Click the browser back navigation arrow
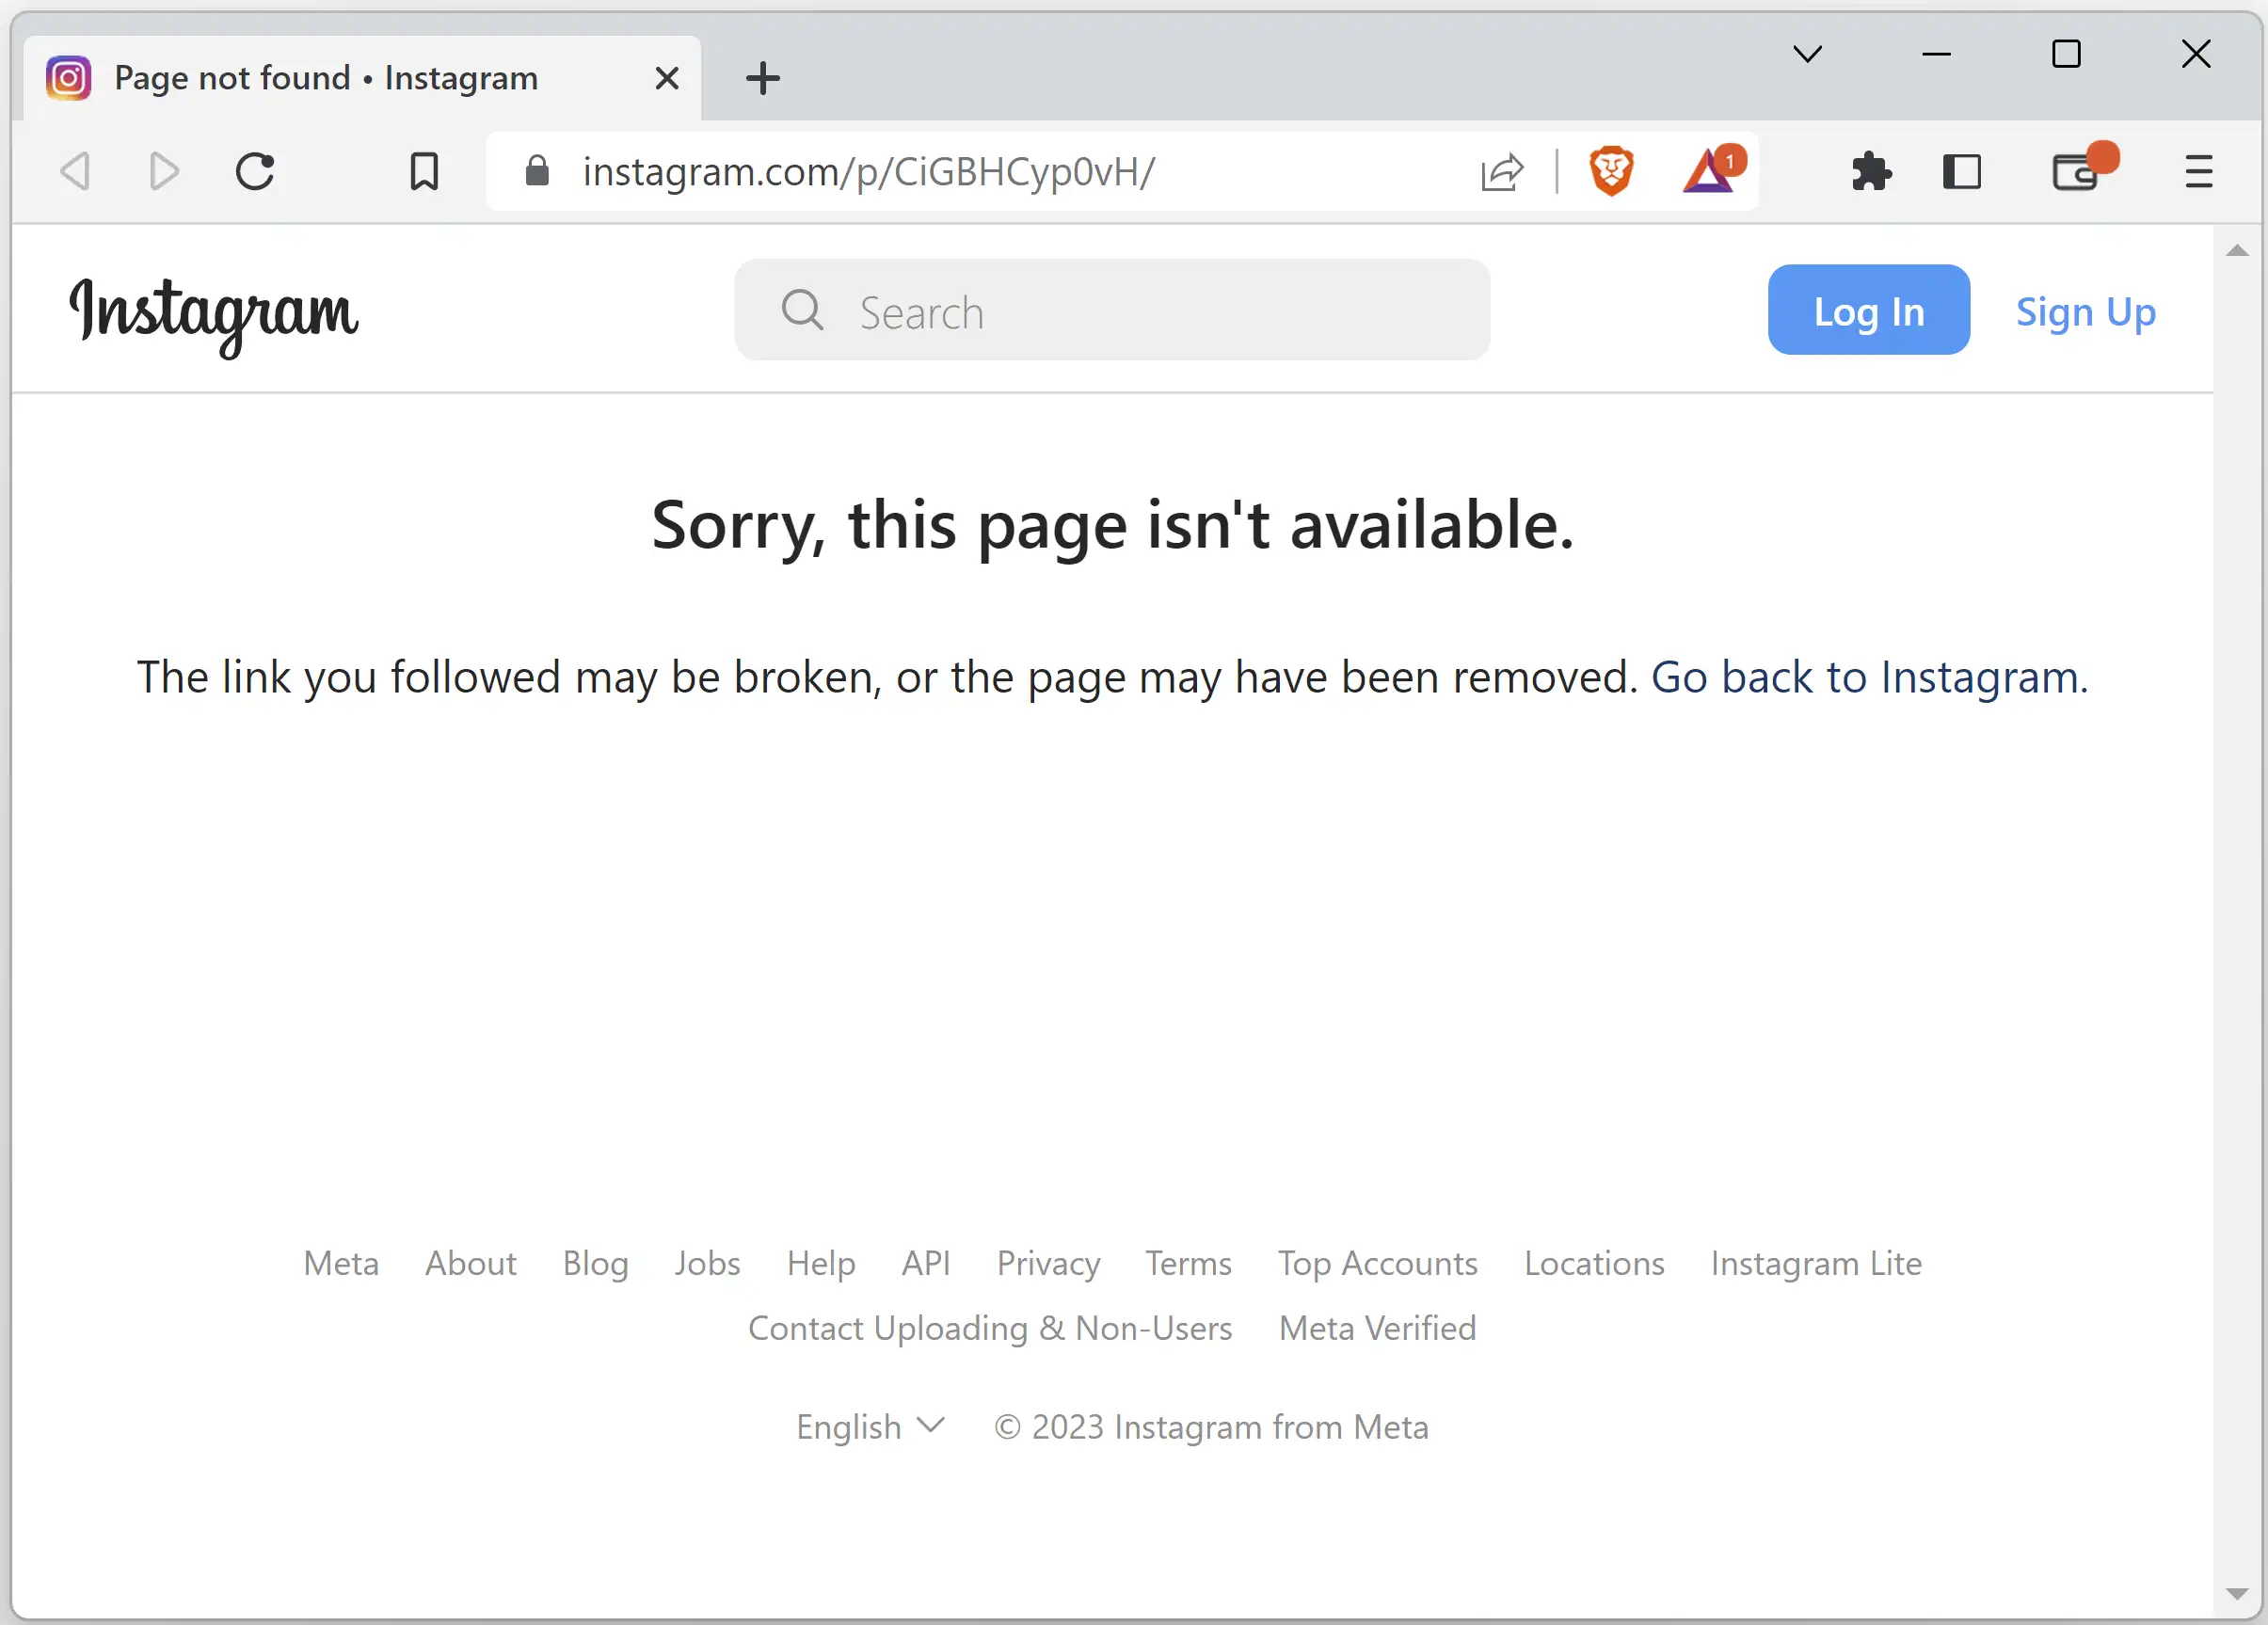Image resolution: width=2268 pixels, height=1625 pixels. click(x=75, y=170)
